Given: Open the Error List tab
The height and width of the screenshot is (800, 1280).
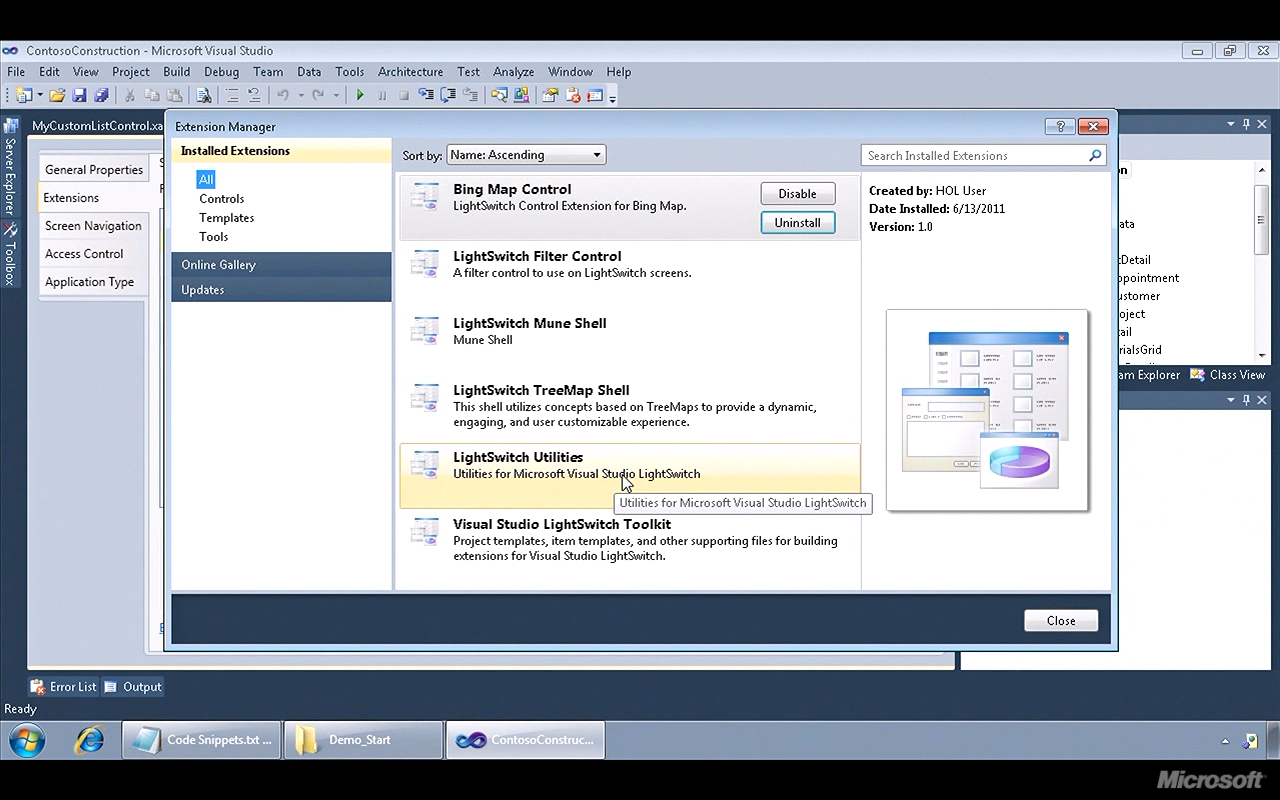Looking at the screenshot, I should click(x=64, y=687).
